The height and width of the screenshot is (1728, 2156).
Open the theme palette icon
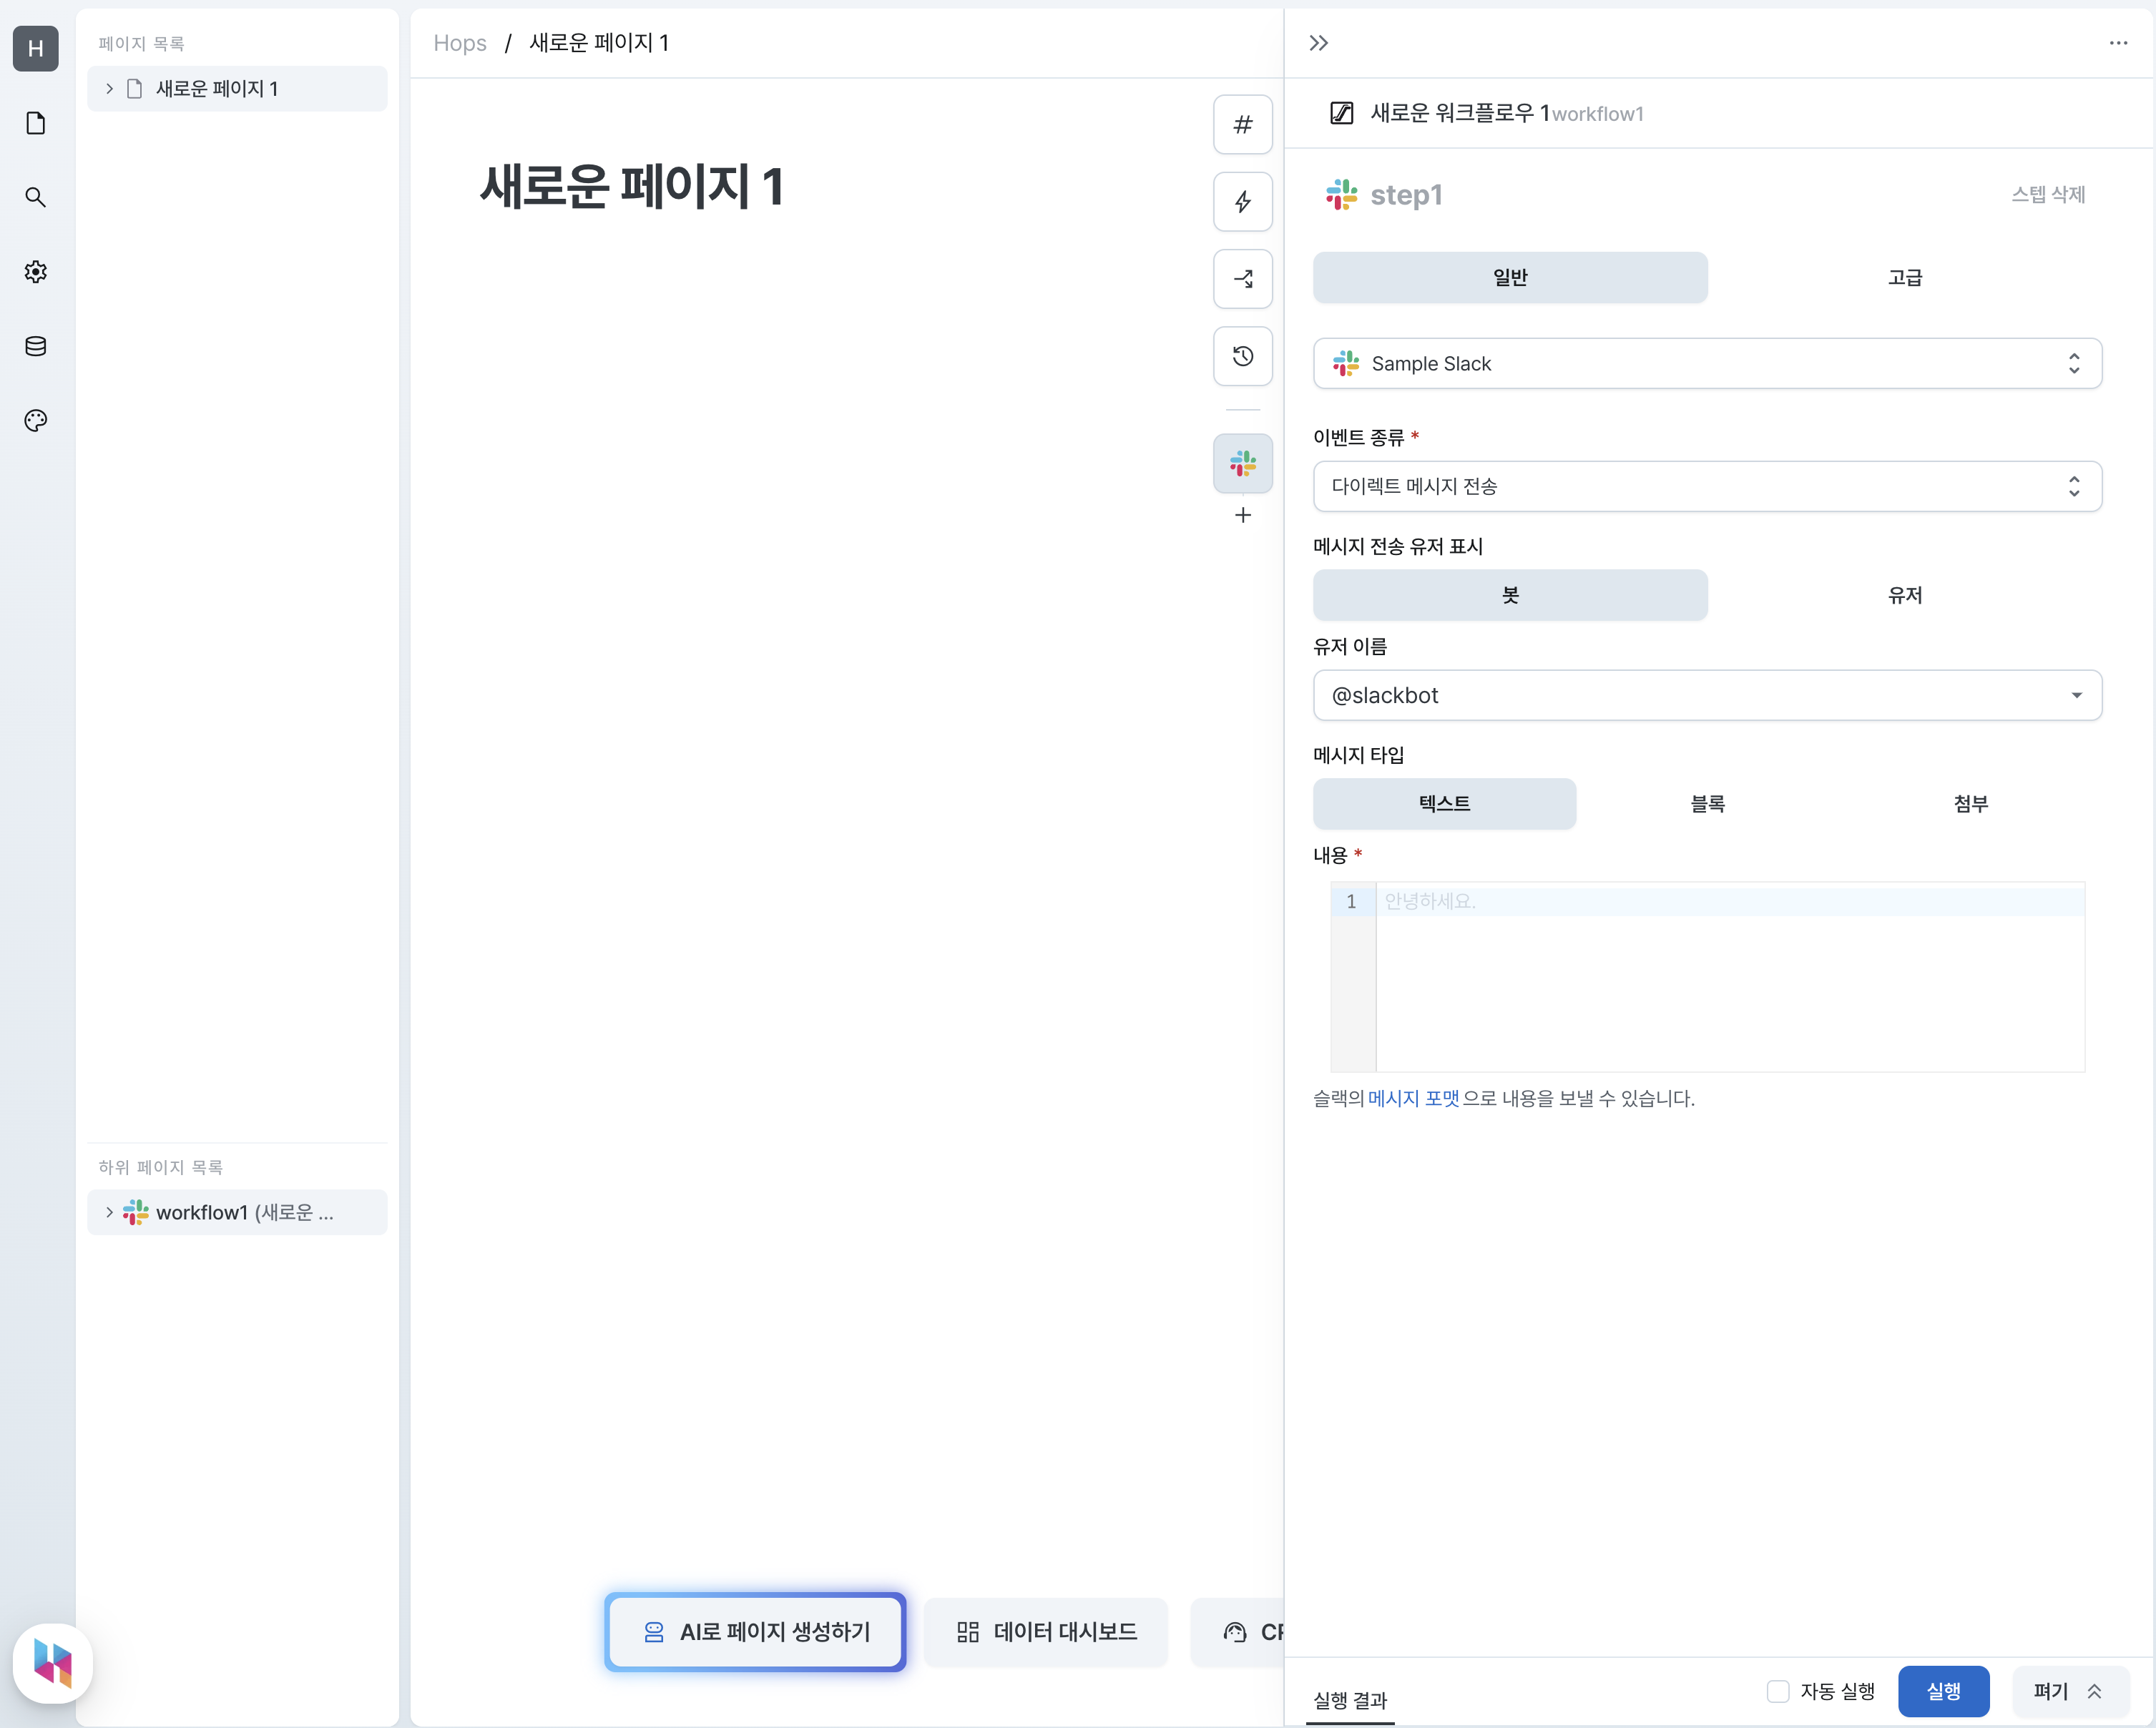[36, 420]
